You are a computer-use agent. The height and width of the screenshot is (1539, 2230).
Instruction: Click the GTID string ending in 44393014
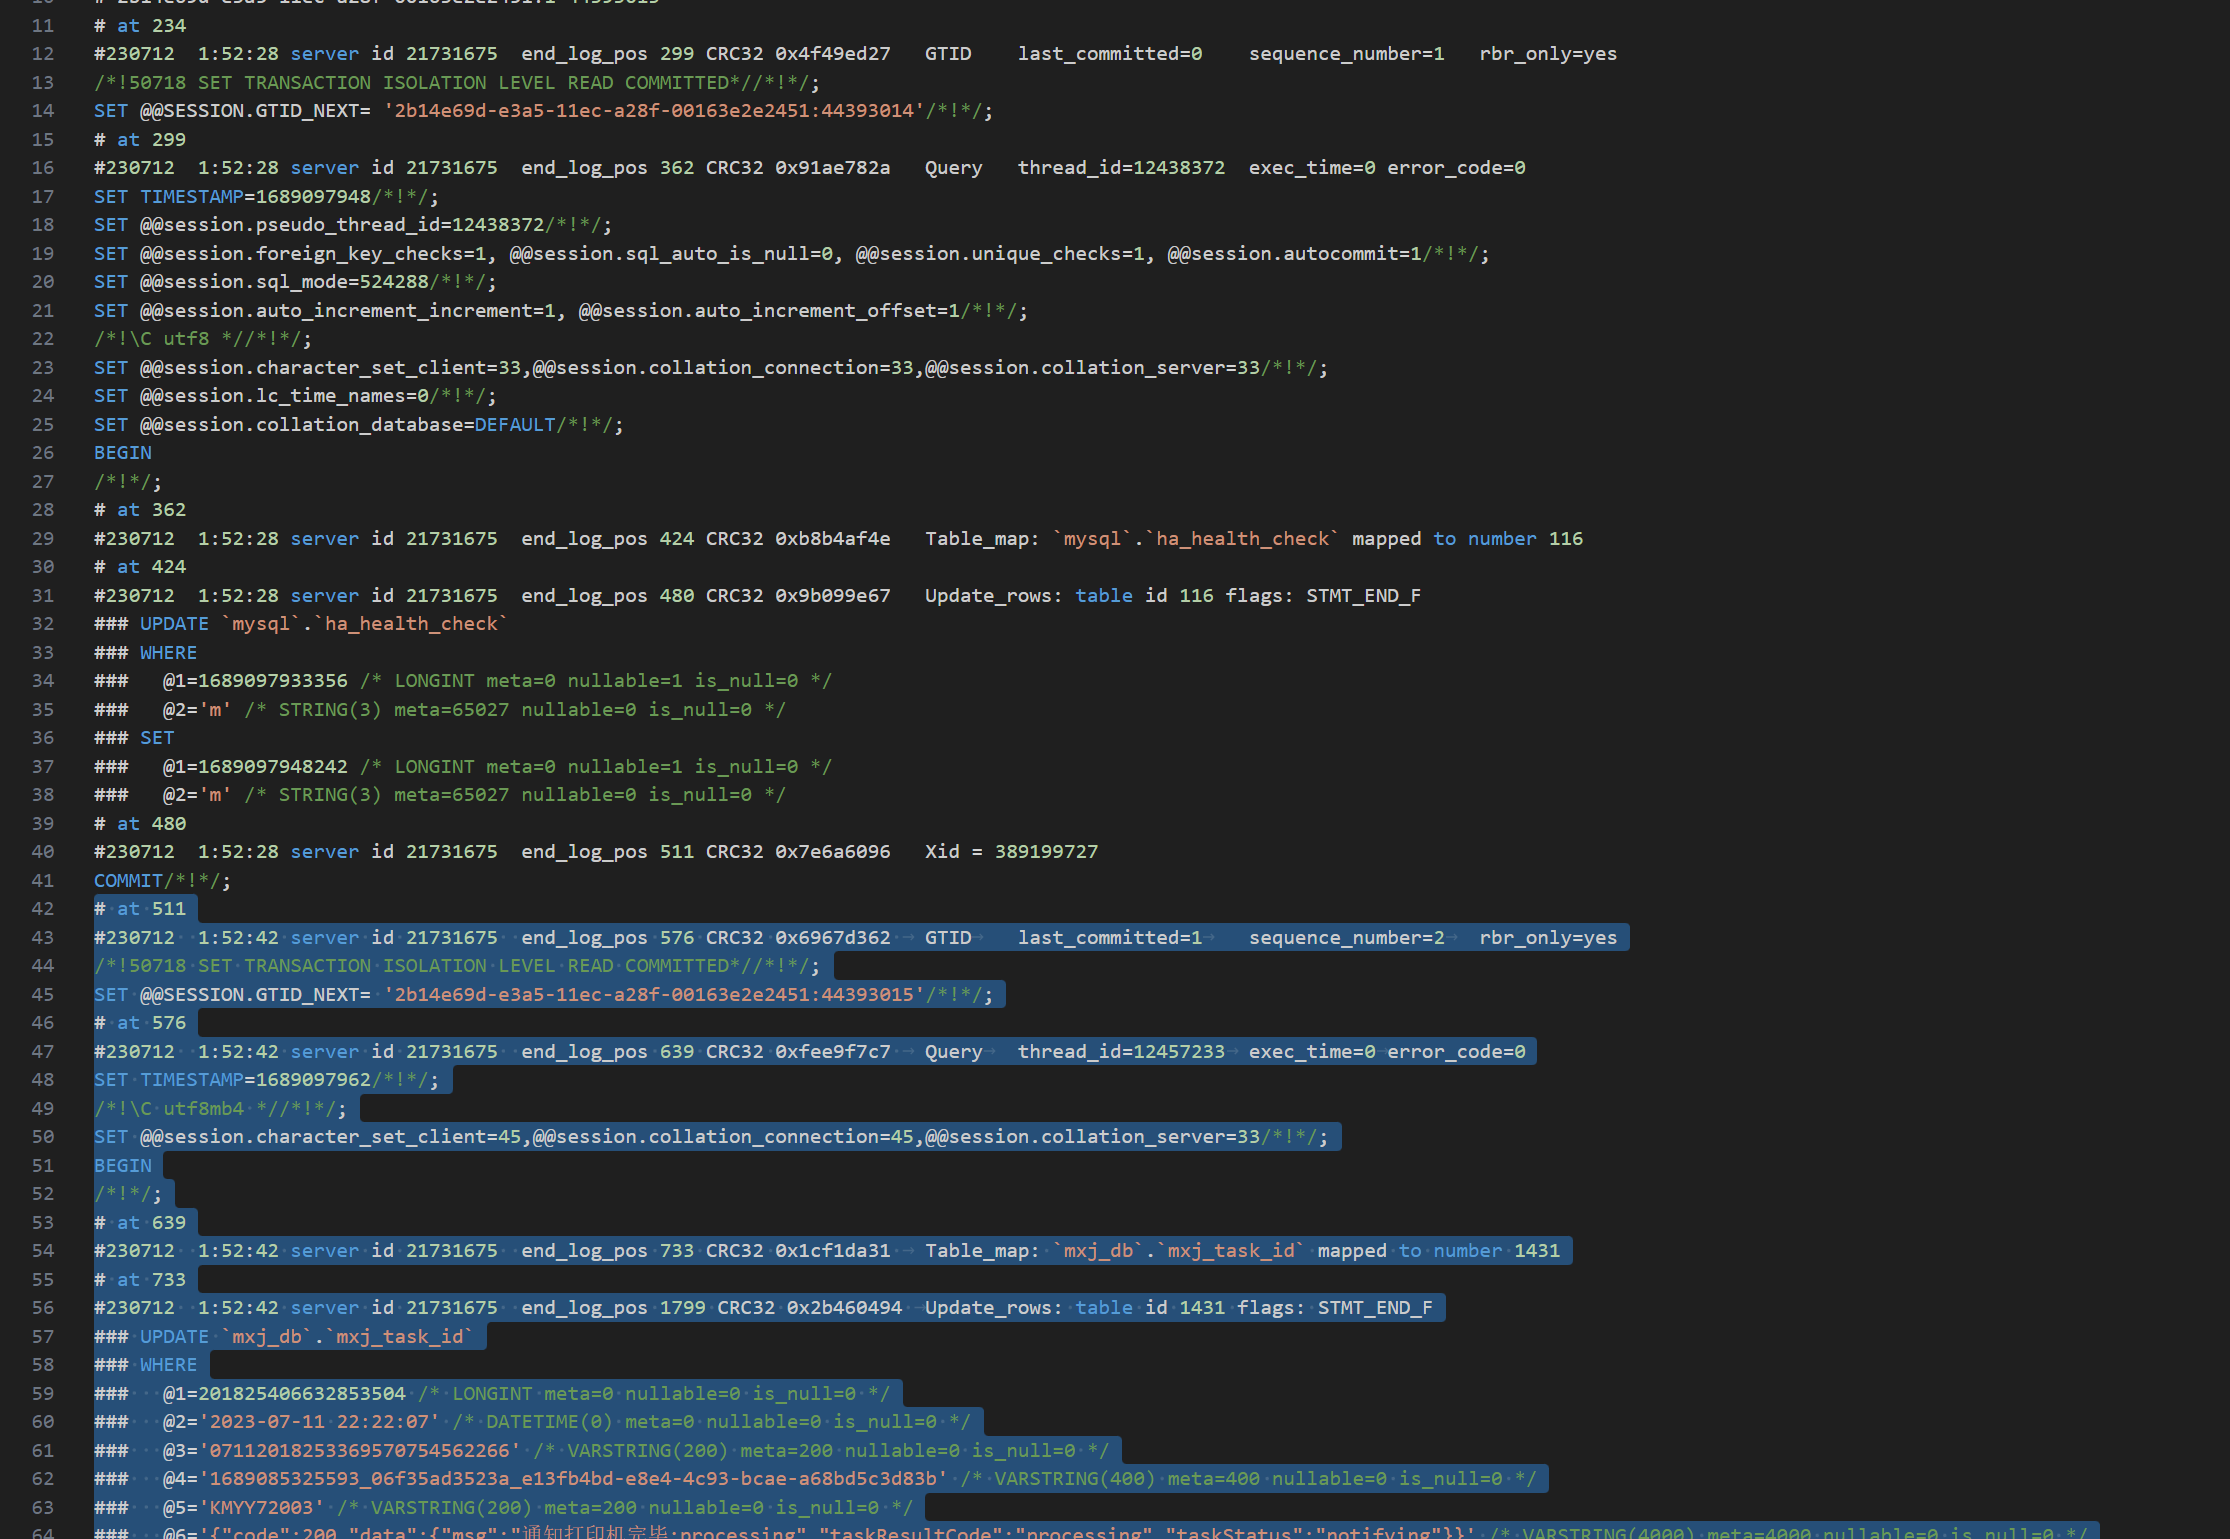pos(654,111)
